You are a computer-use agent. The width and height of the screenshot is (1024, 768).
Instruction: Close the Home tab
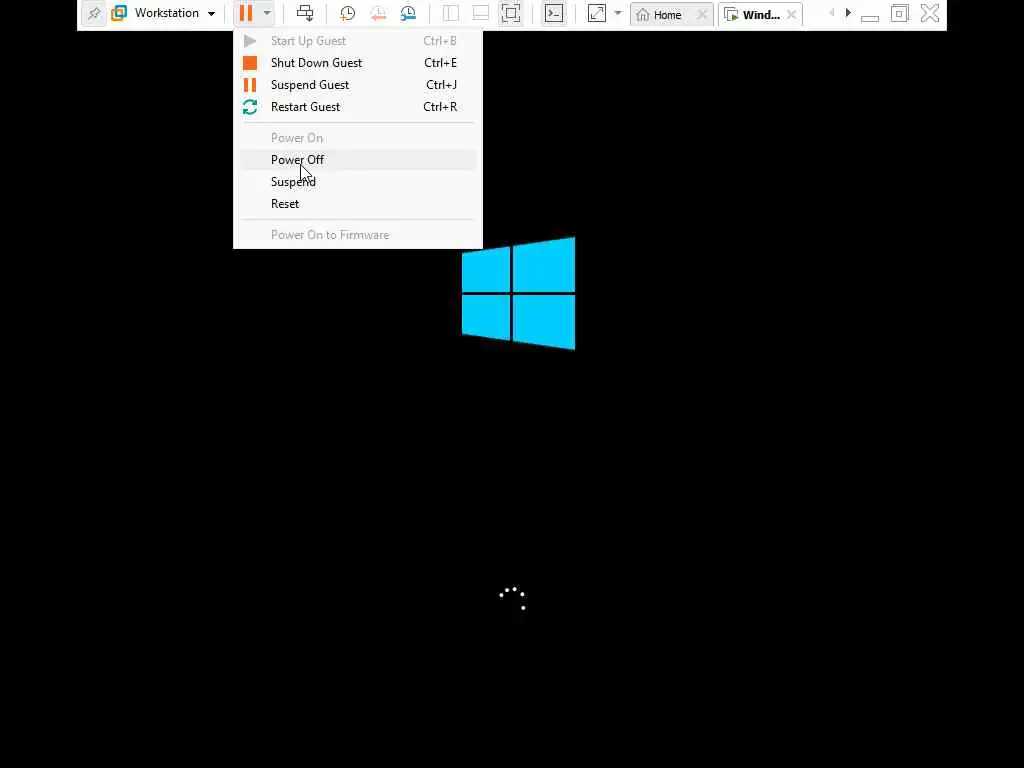click(702, 14)
